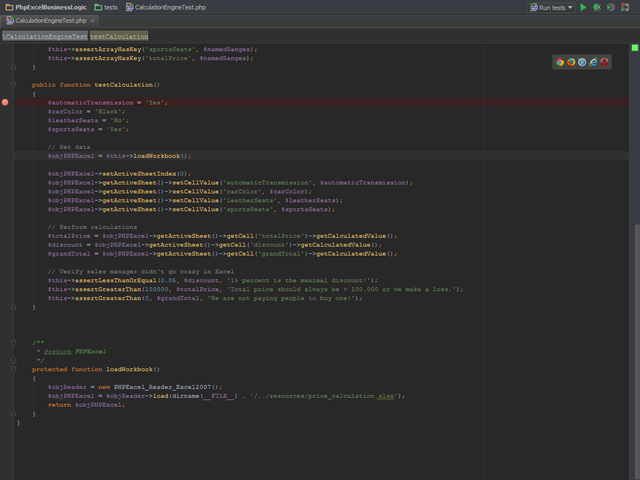Click '/../resources/price_calculation.xlsx' string
Image resolution: width=640 pixels, height=480 pixels.
[326, 396]
